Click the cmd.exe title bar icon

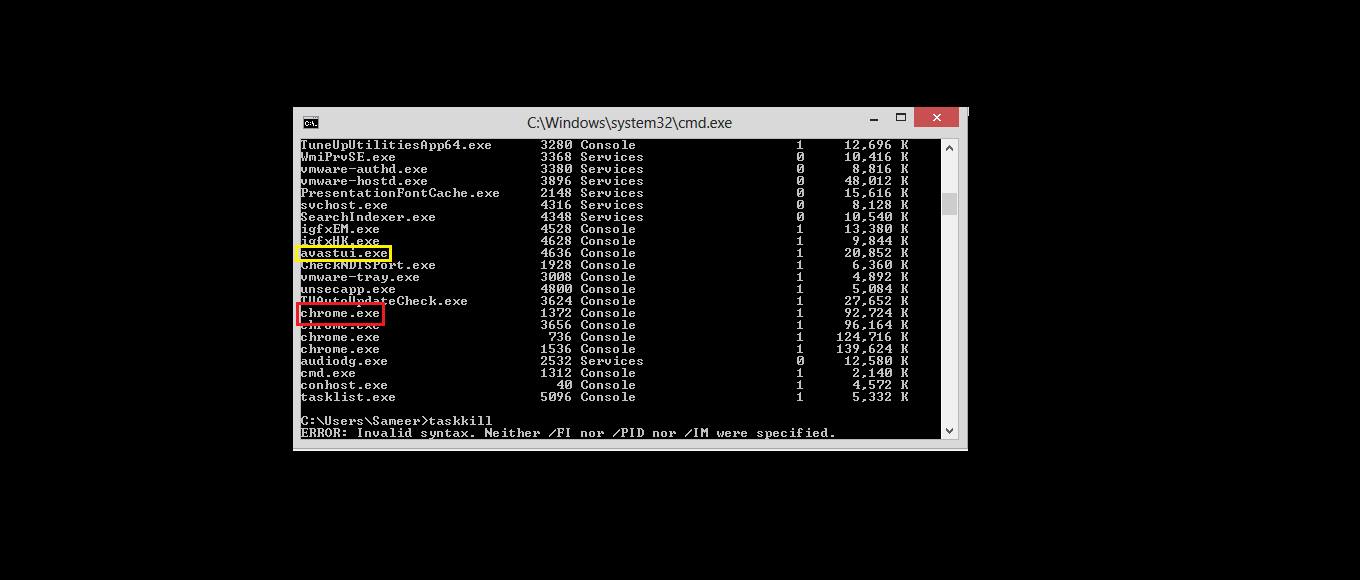tap(311, 123)
